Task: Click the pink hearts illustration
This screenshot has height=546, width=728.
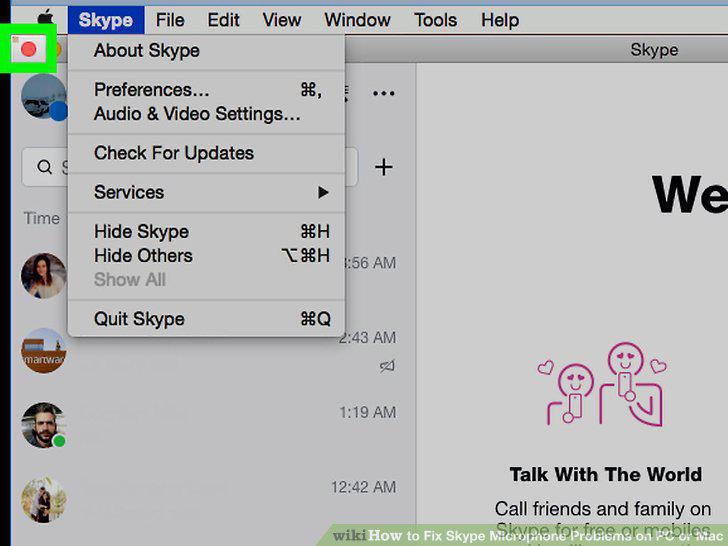Action: (602, 384)
